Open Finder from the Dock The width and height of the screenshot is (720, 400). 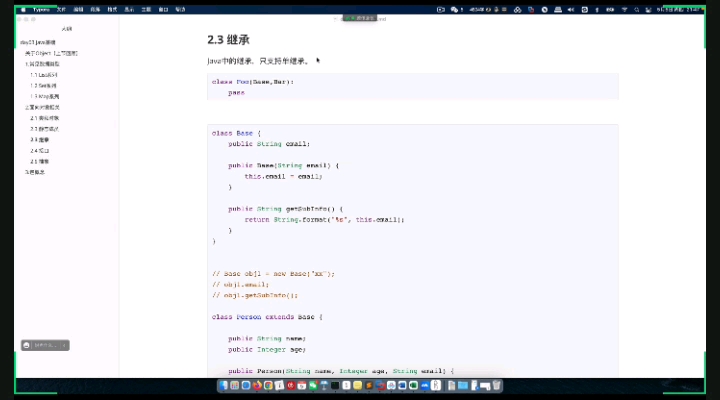coord(223,385)
